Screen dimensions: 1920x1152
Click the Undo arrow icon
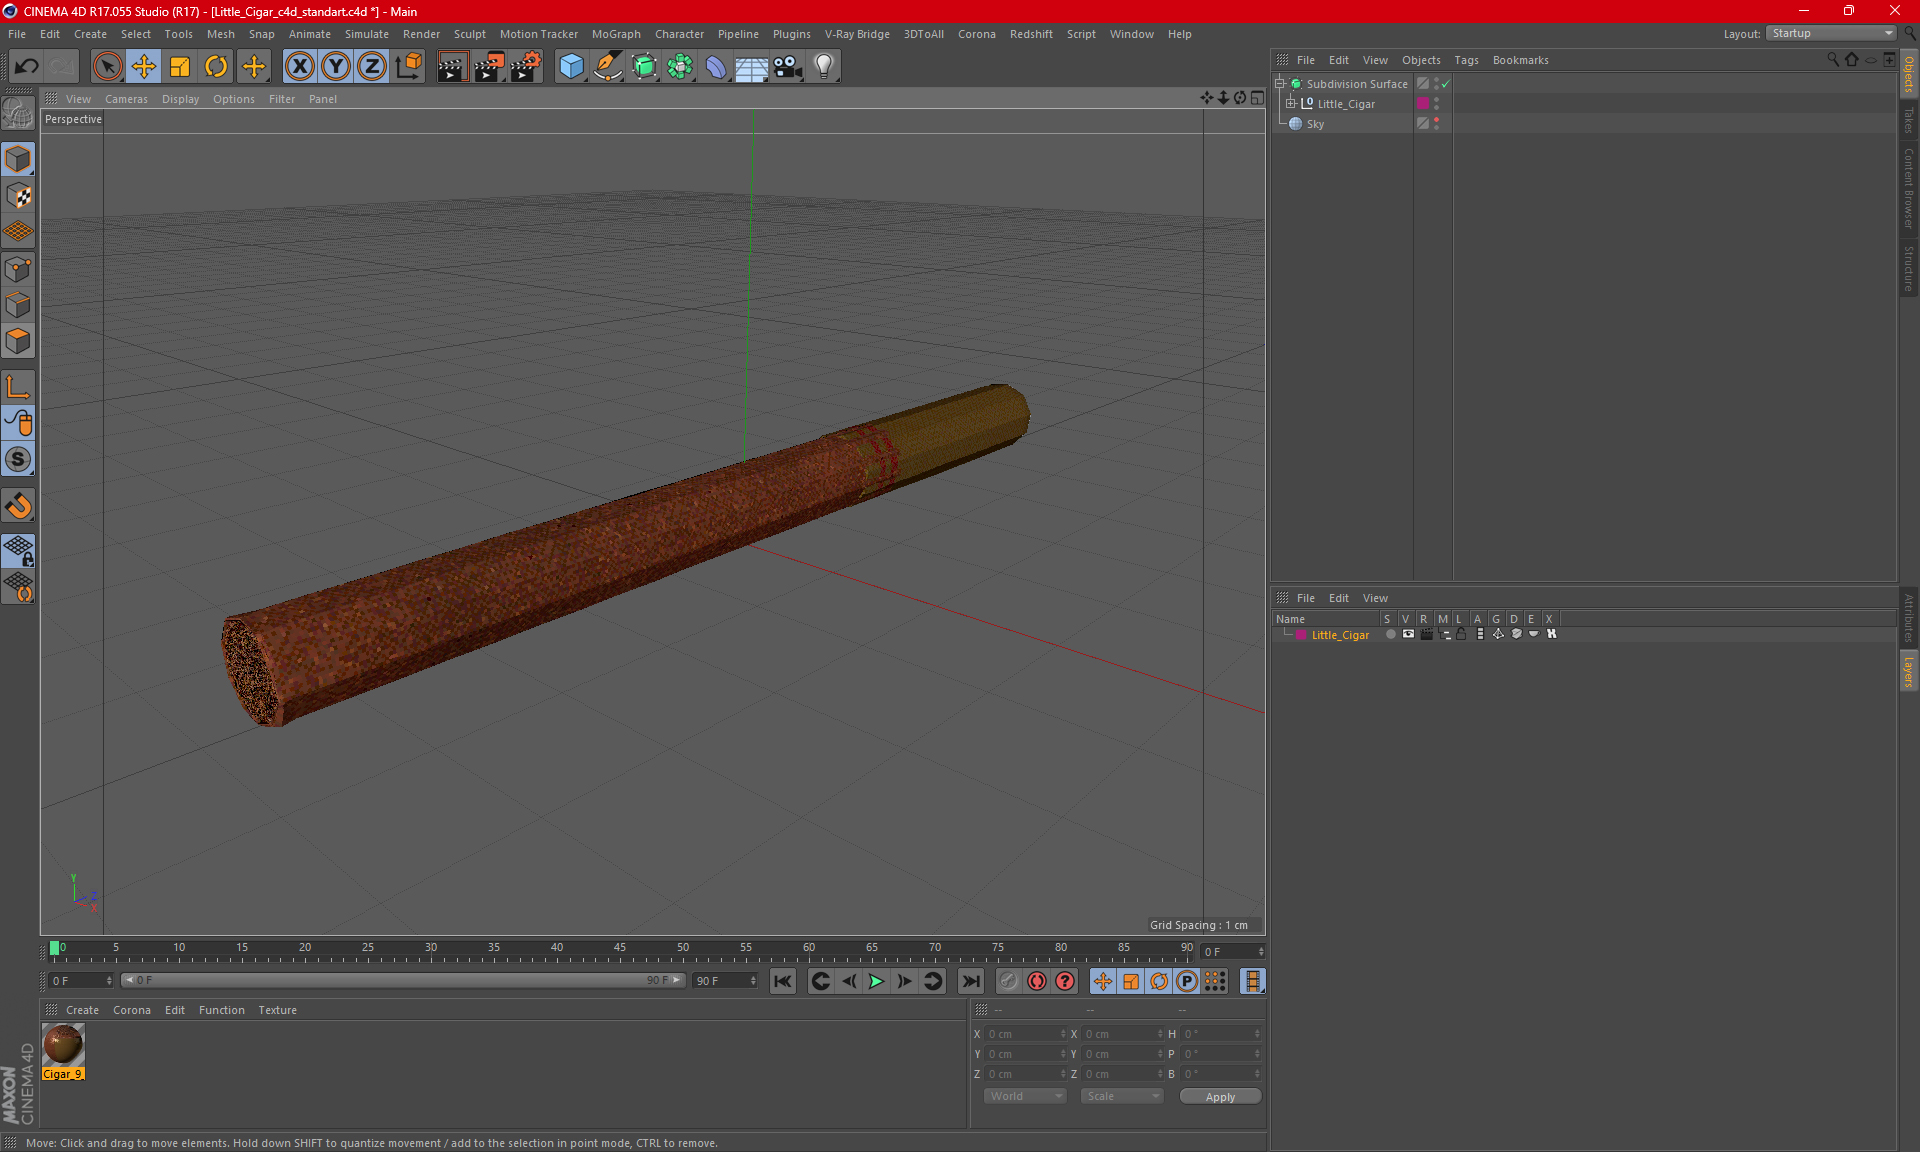point(26,66)
